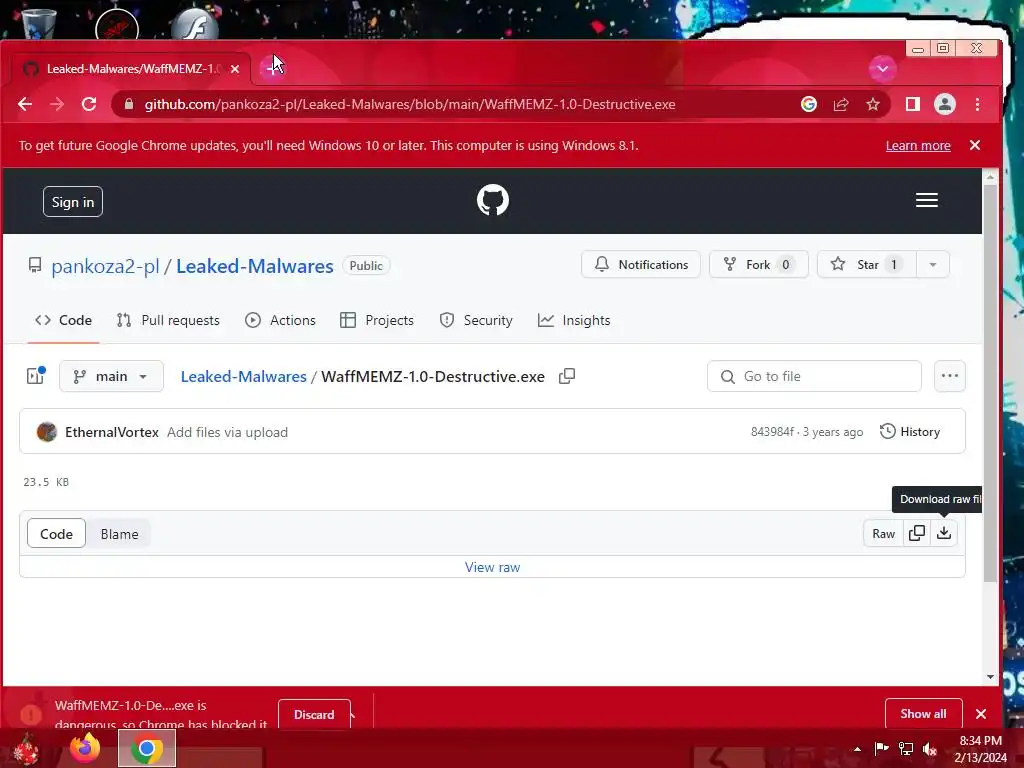This screenshot has height=768, width=1024.
Task: Close the Leaked-Malwares browser tab
Action: coord(235,69)
